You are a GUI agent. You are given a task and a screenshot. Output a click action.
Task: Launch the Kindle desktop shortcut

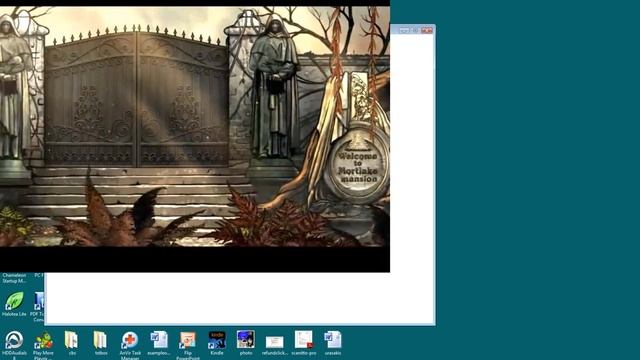tap(217, 343)
